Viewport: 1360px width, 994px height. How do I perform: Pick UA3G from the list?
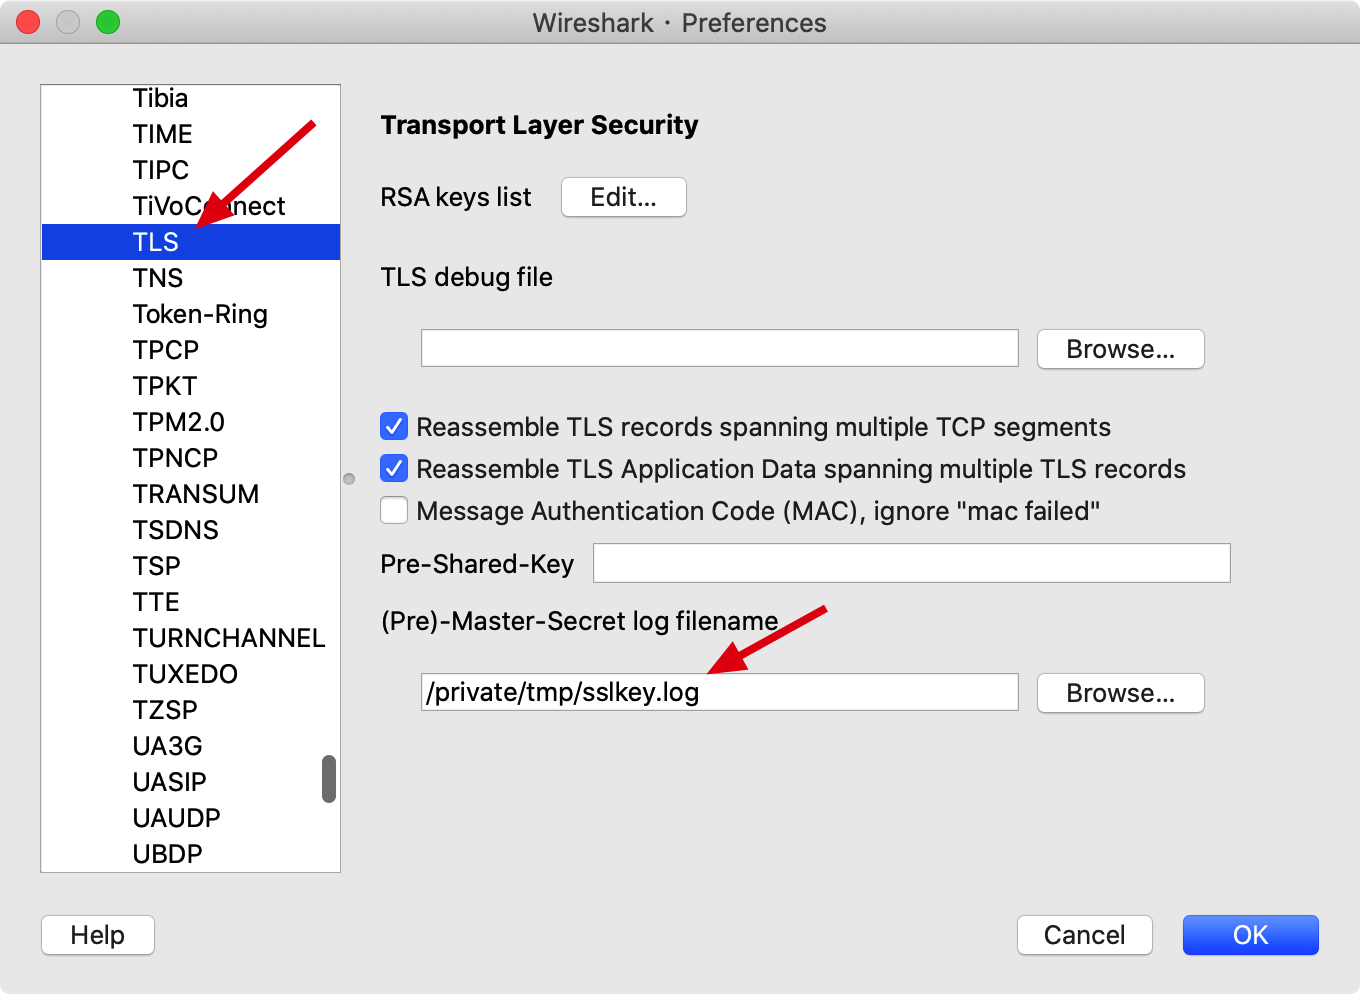coord(191,746)
